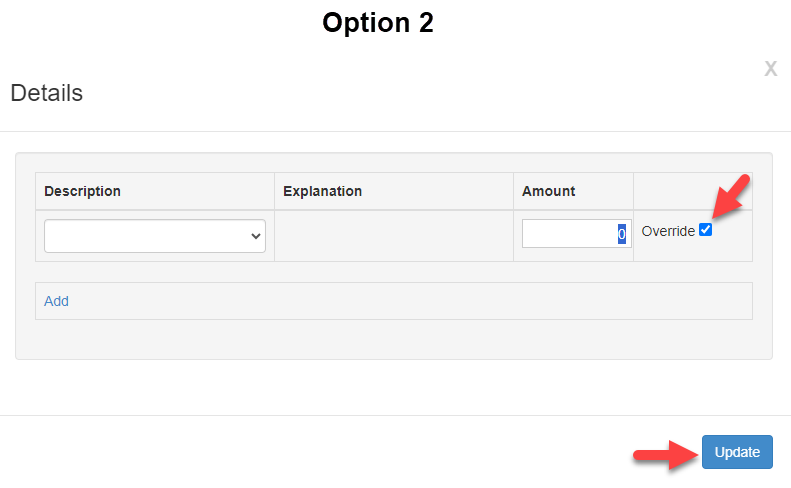Close the Details dialog with X
The height and width of the screenshot is (488, 791).
pos(770,69)
